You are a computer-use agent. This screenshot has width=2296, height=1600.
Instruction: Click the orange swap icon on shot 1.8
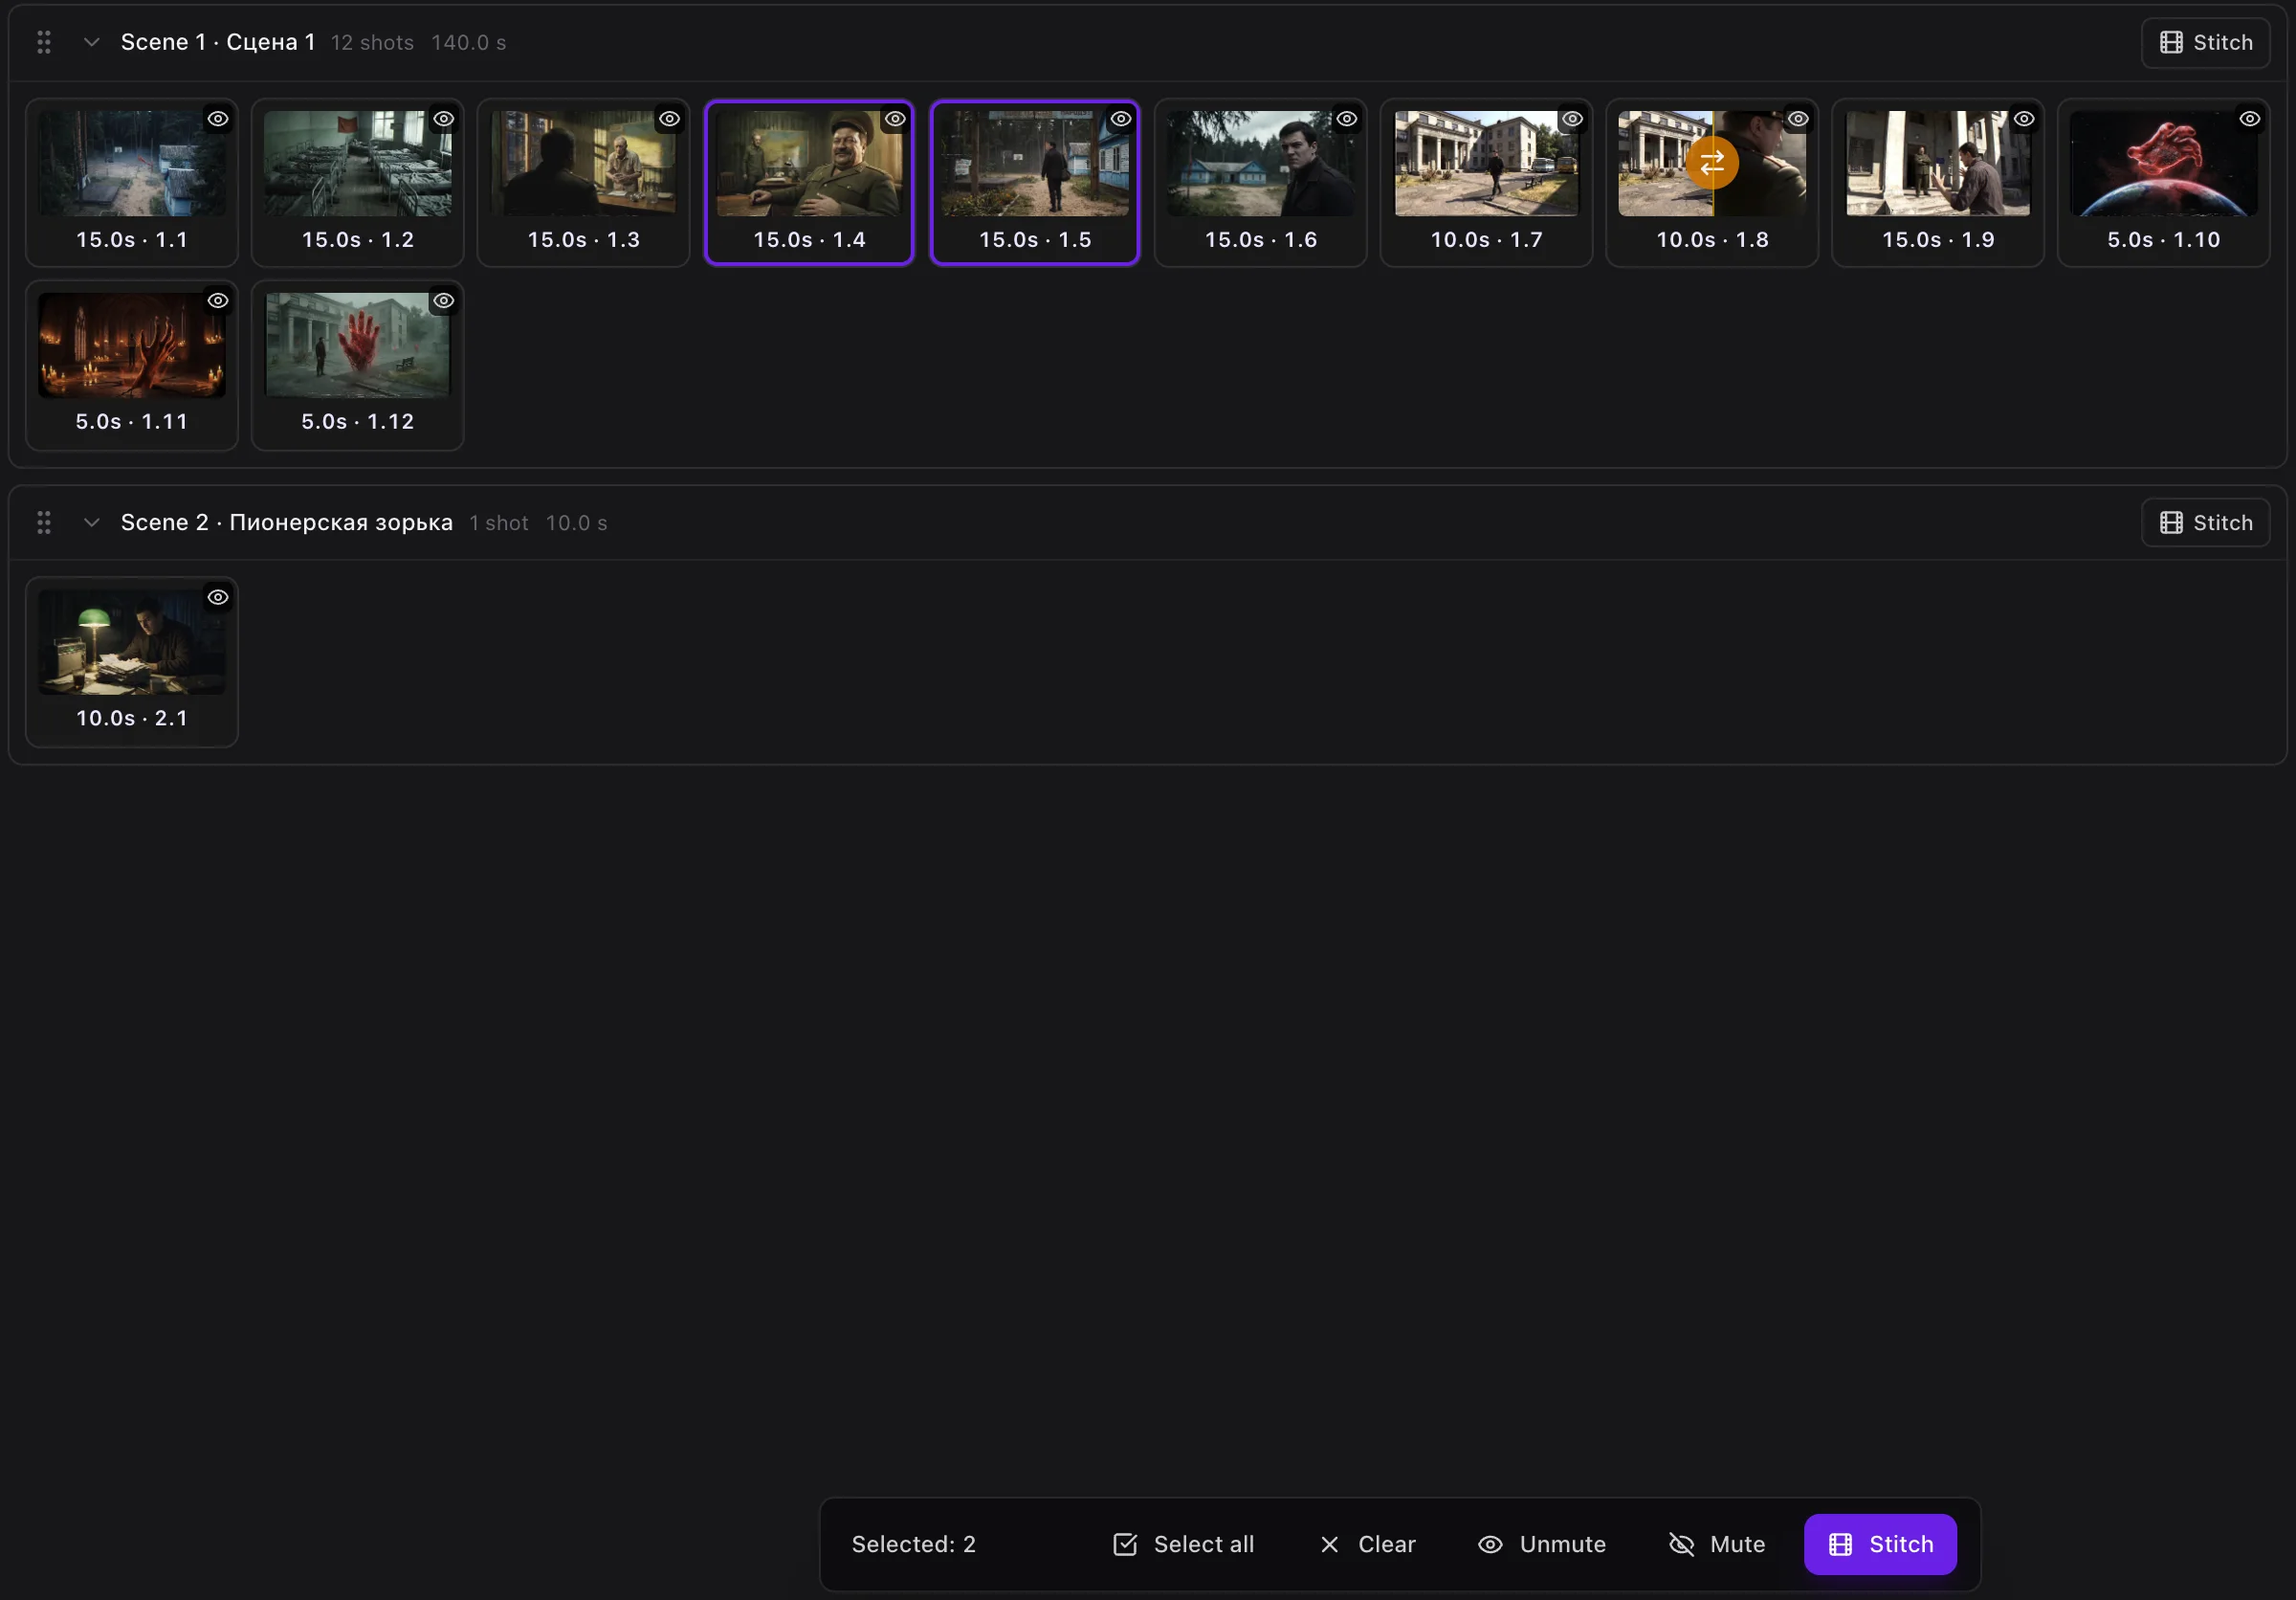tap(1711, 162)
